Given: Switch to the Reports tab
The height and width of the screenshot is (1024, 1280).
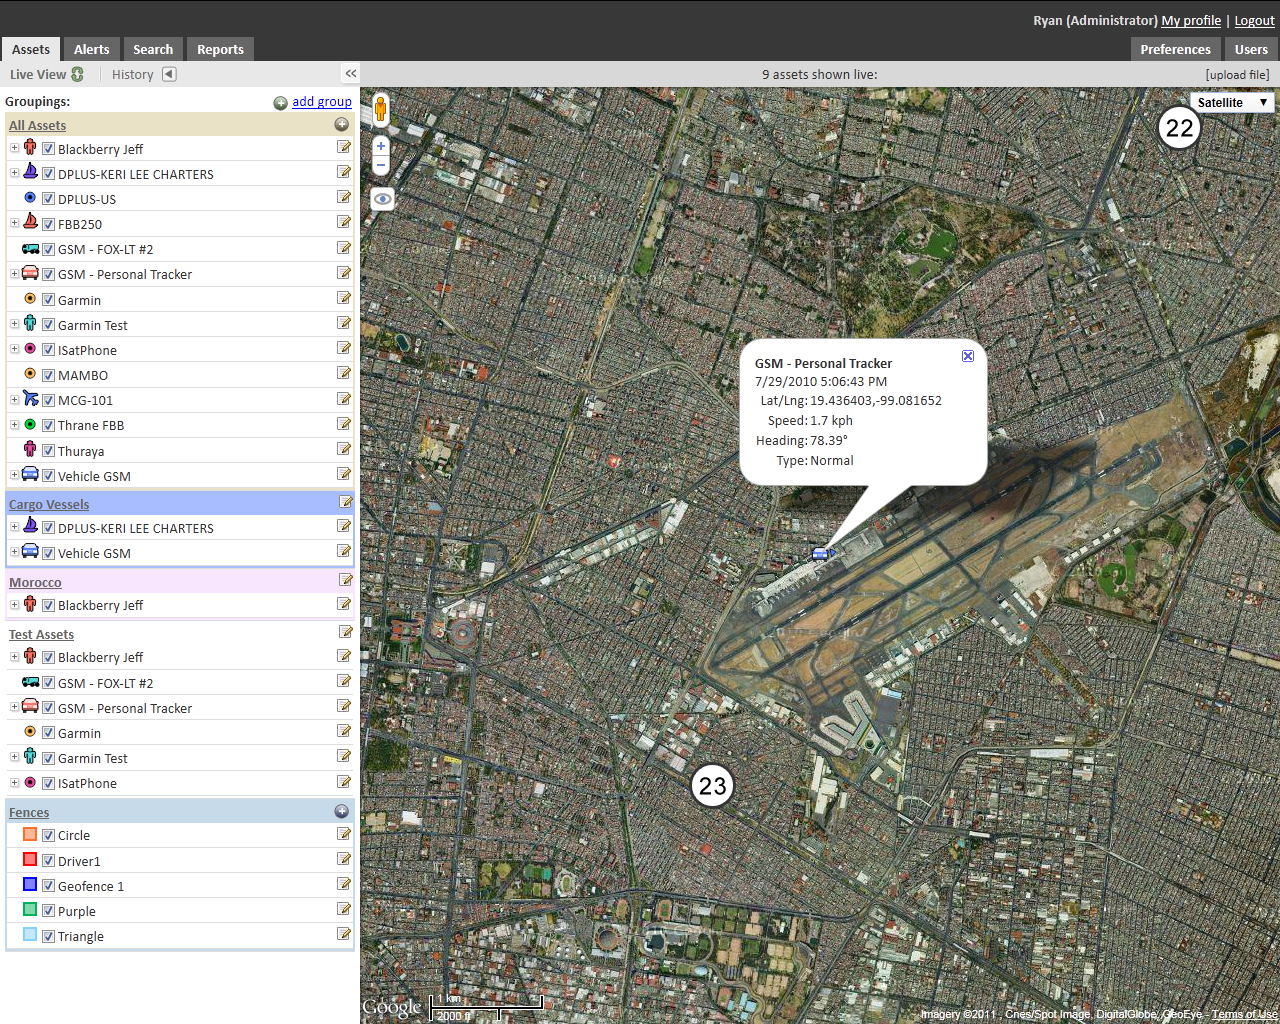Looking at the screenshot, I should point(219,48).
